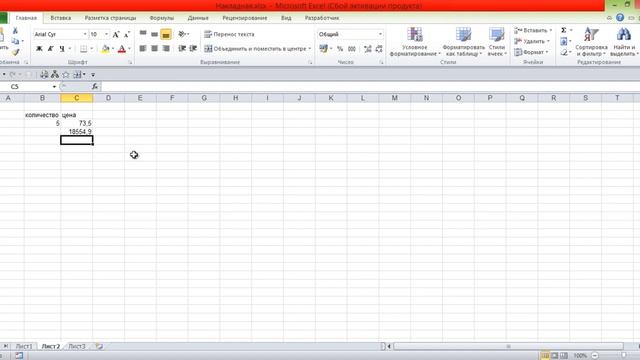Click the Cut scissors icon
Image resolution: width=640 pixels, height=360 pixels.
coord(15,31)
